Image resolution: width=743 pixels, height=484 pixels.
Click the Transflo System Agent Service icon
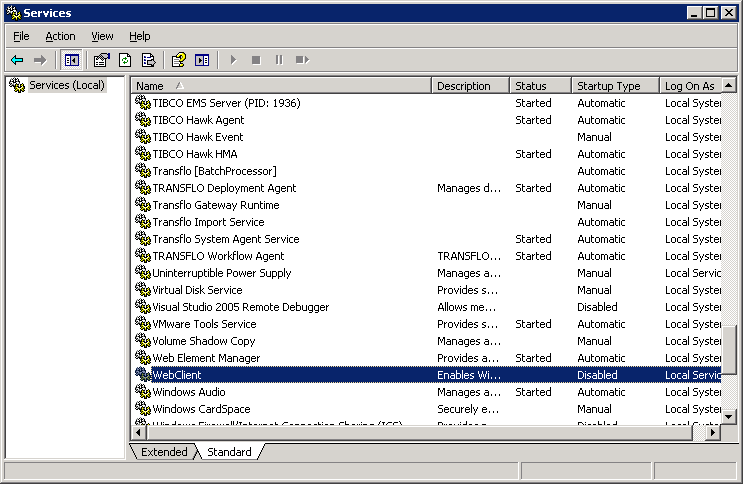tap(143, 239)
